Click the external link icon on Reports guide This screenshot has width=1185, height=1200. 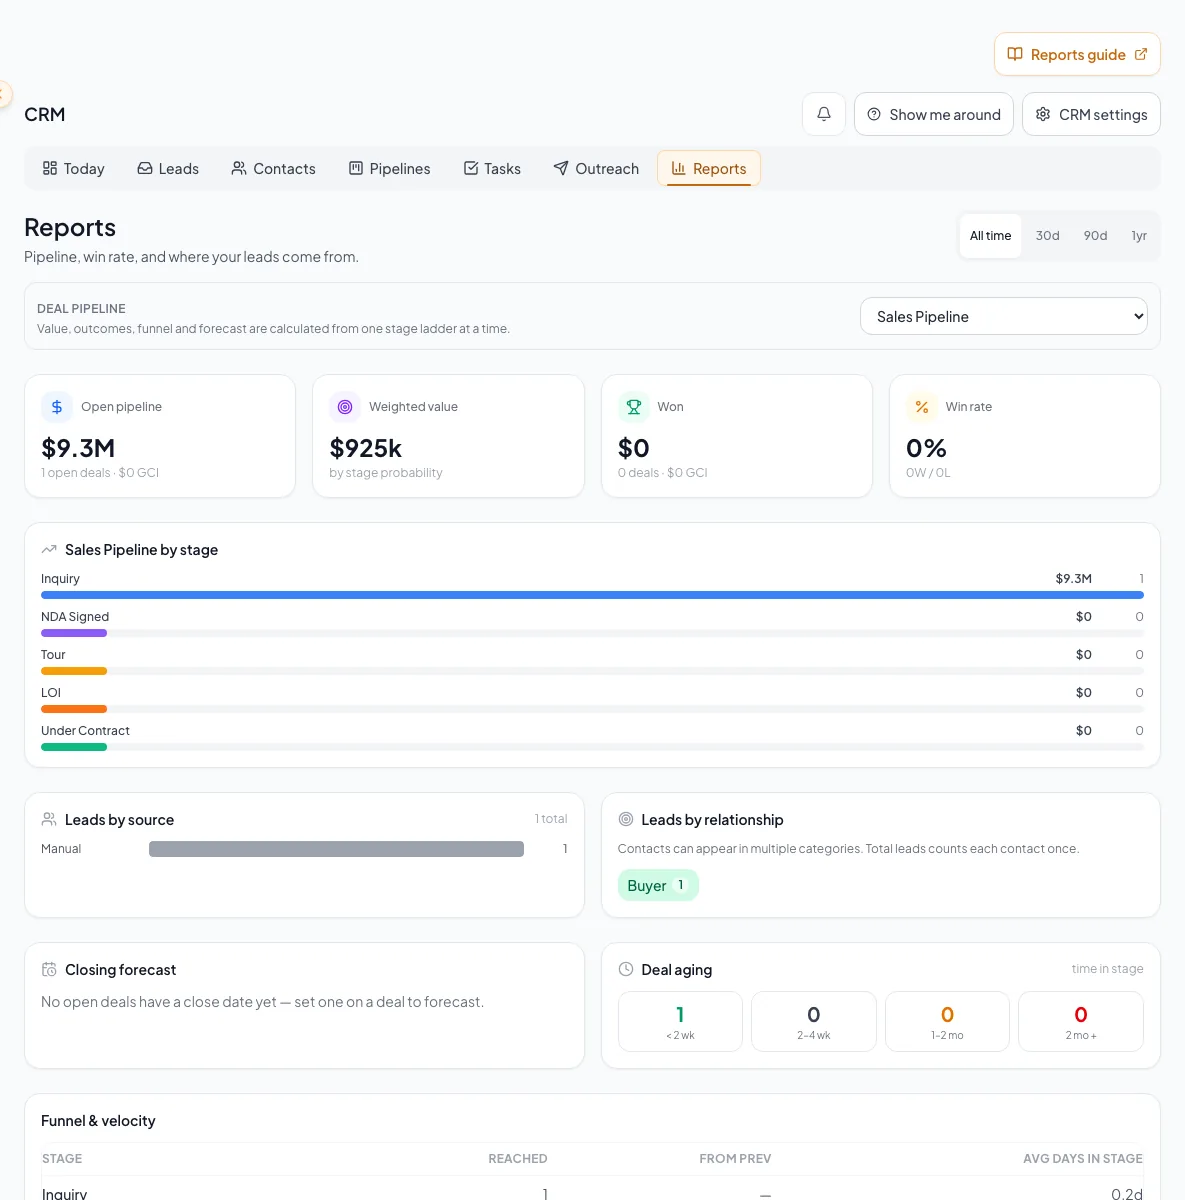(1141, 54)
